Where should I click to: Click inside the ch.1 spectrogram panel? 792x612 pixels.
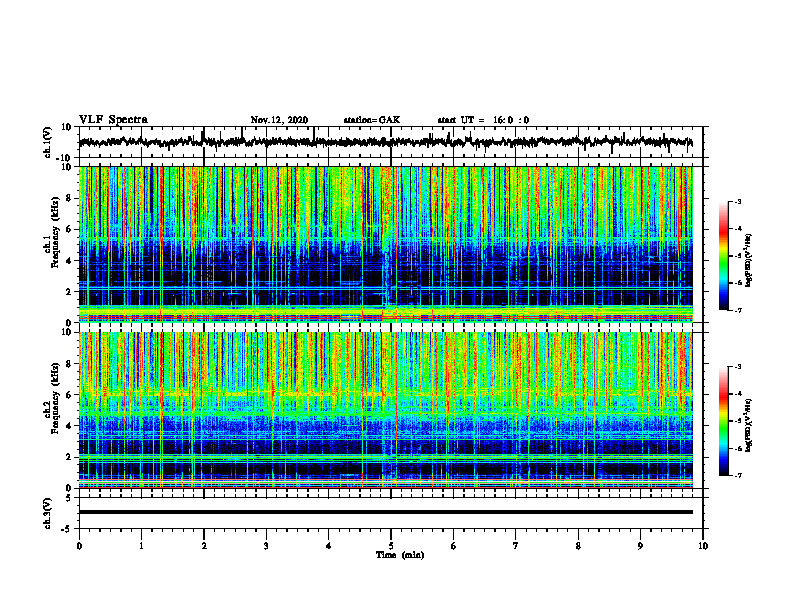point(385,244)
